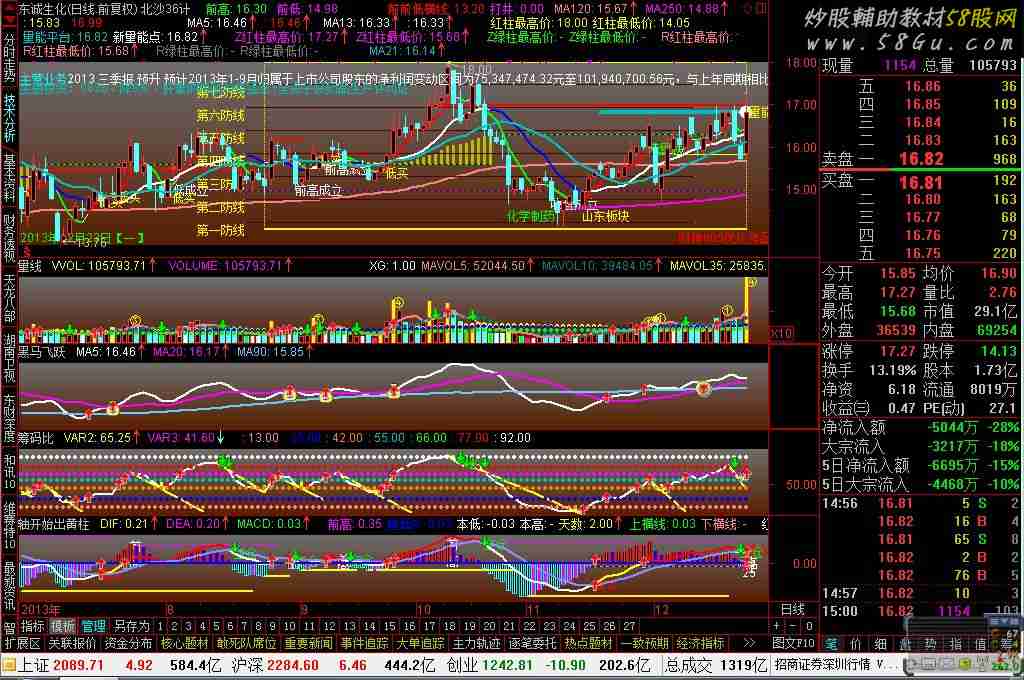
Task: Open 湖南卫视 sidebar tab
Action: point(9,357)
